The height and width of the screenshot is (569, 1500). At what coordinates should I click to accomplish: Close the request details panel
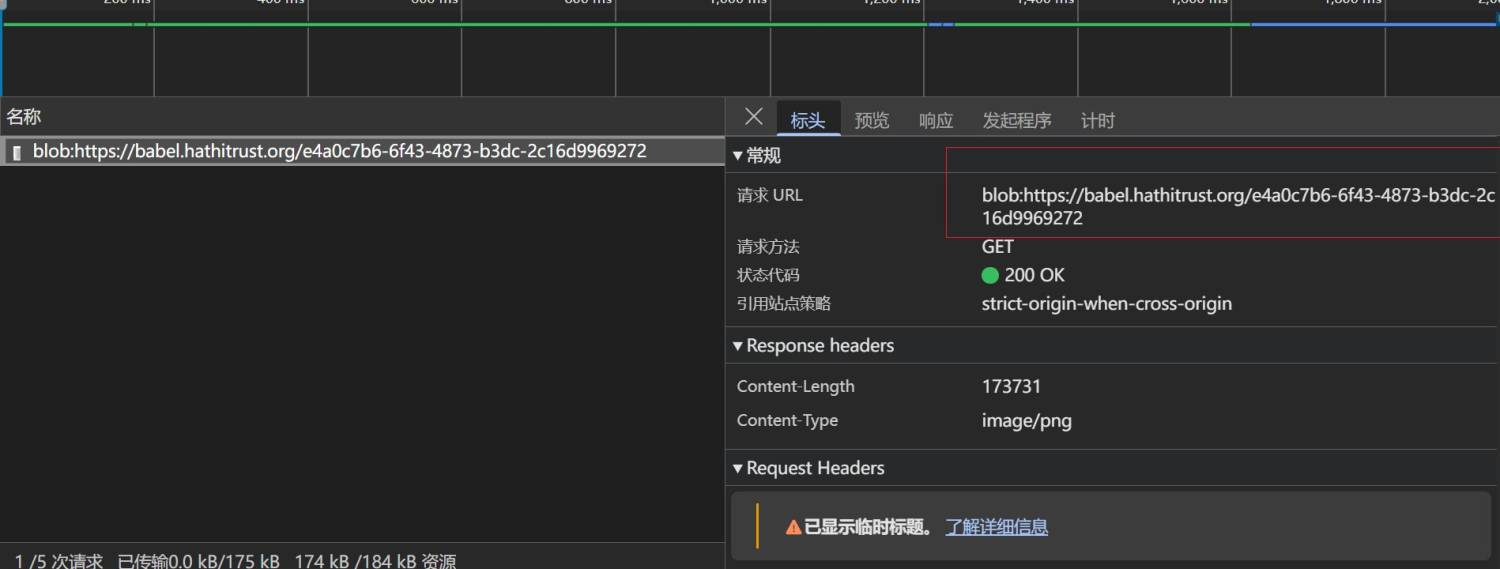click(754, 117)
